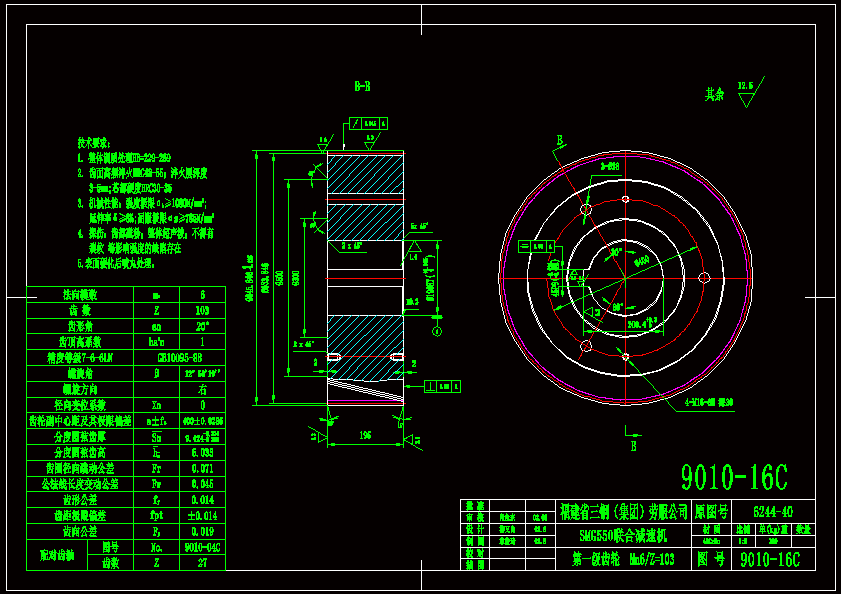Click the "6.039" chordal height value
841x594 pixels.
coord(202,453)
